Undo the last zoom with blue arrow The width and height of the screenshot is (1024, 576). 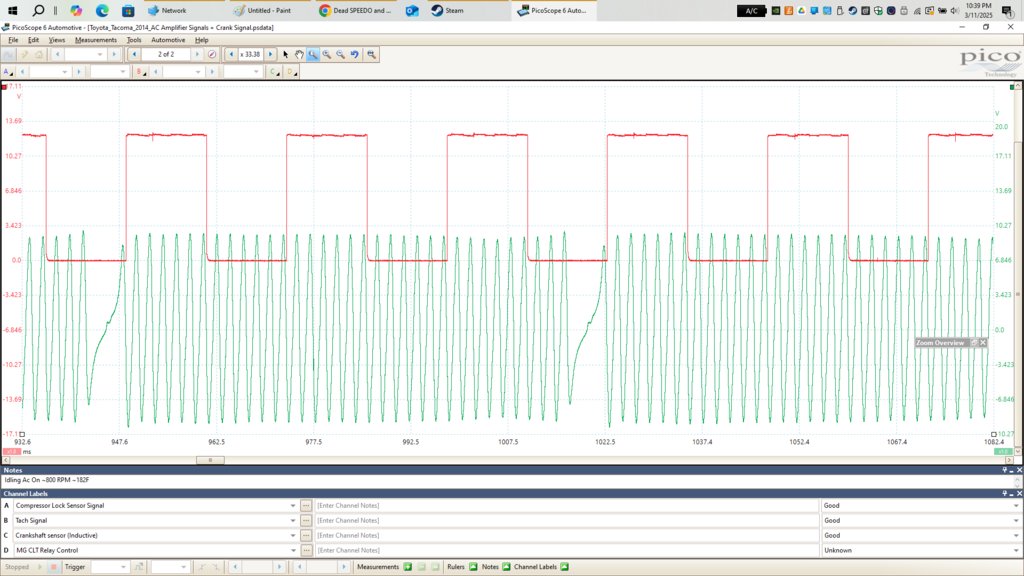(x=355, y=54)
